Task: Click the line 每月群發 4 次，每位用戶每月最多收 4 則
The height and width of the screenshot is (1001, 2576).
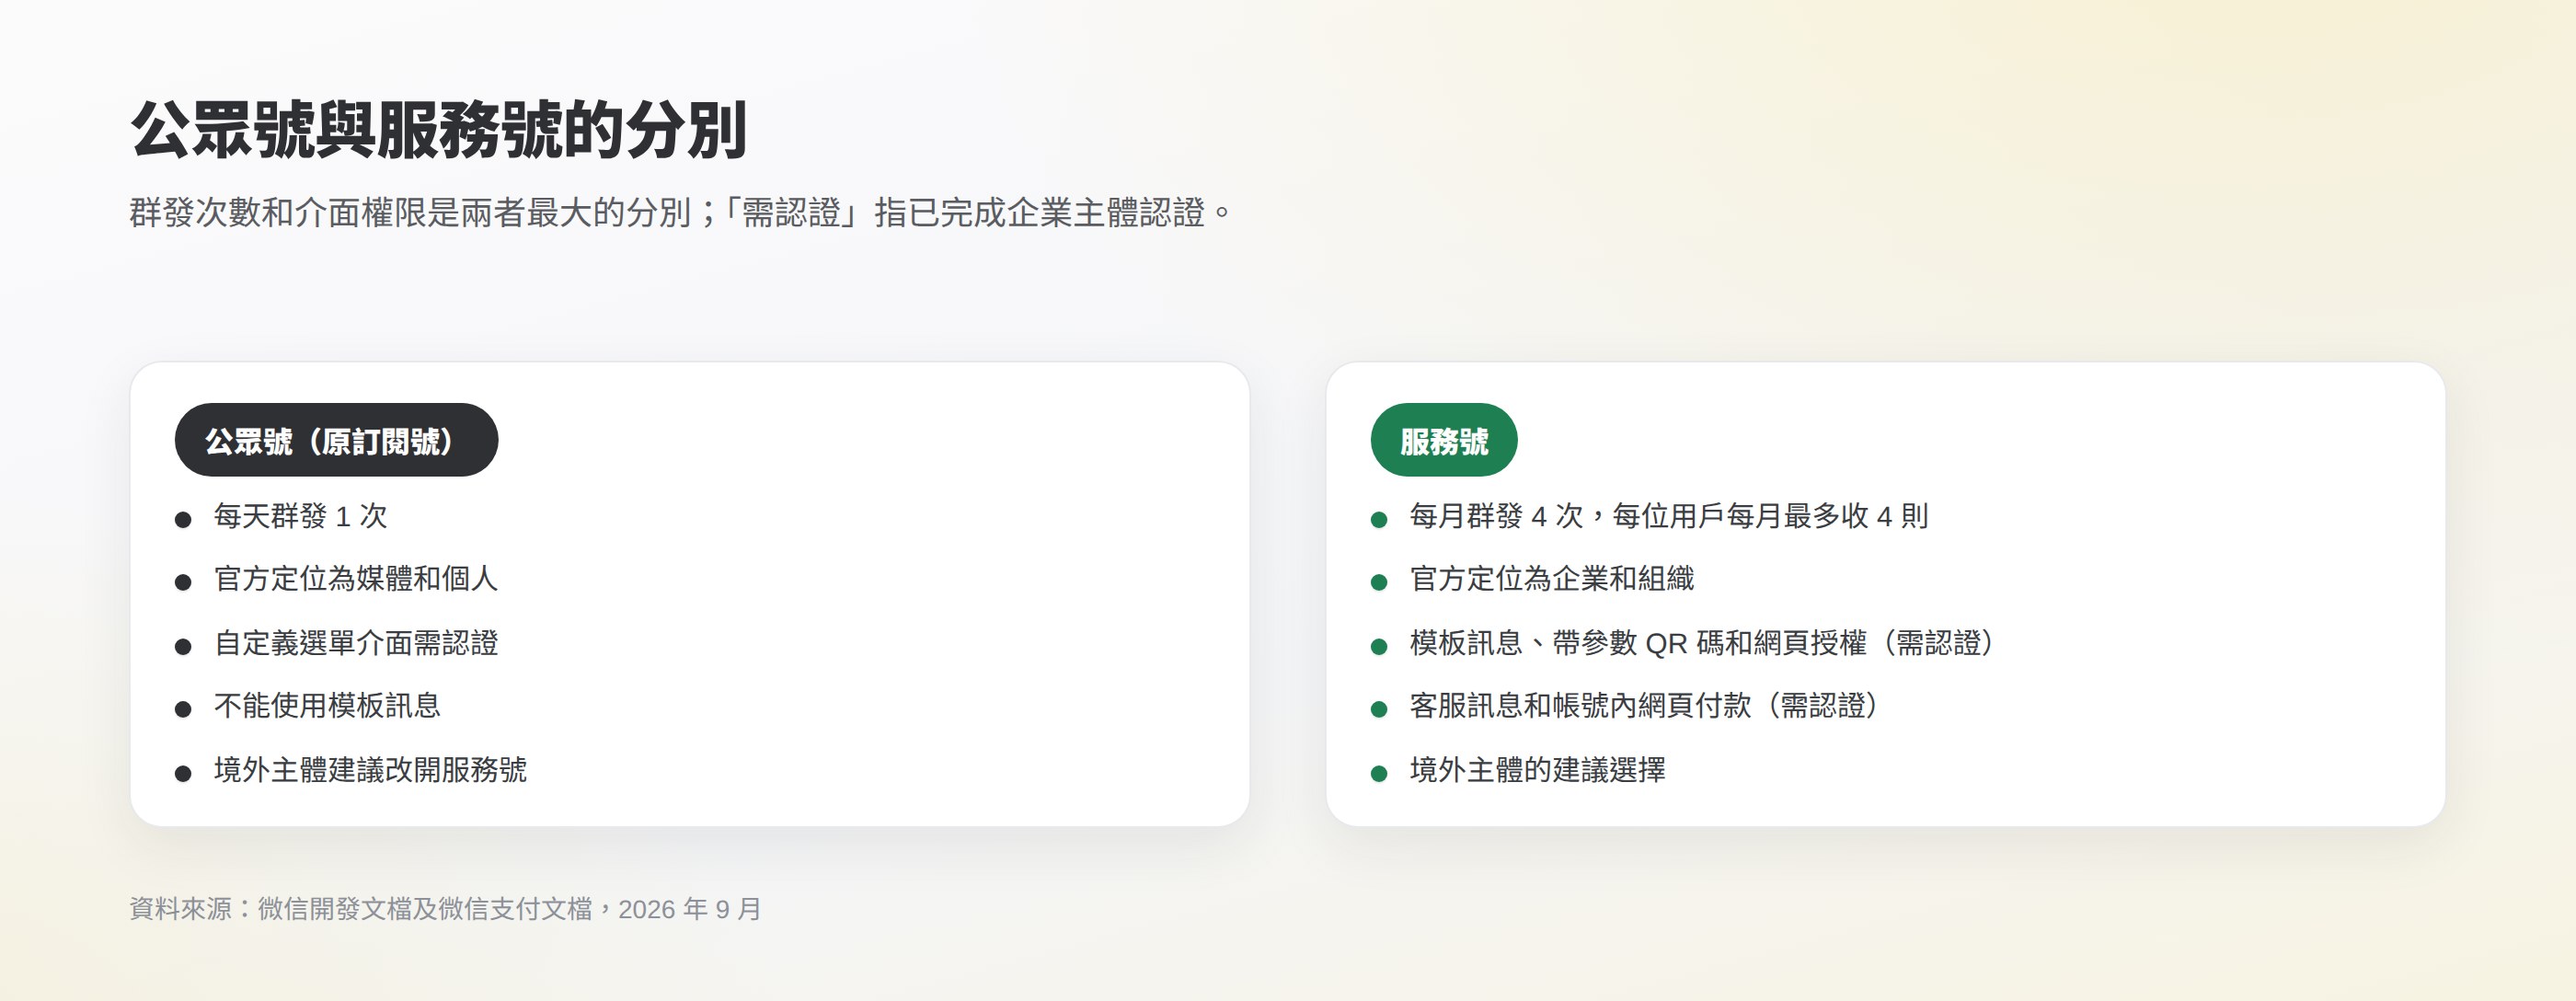Action: (1669, 516)
